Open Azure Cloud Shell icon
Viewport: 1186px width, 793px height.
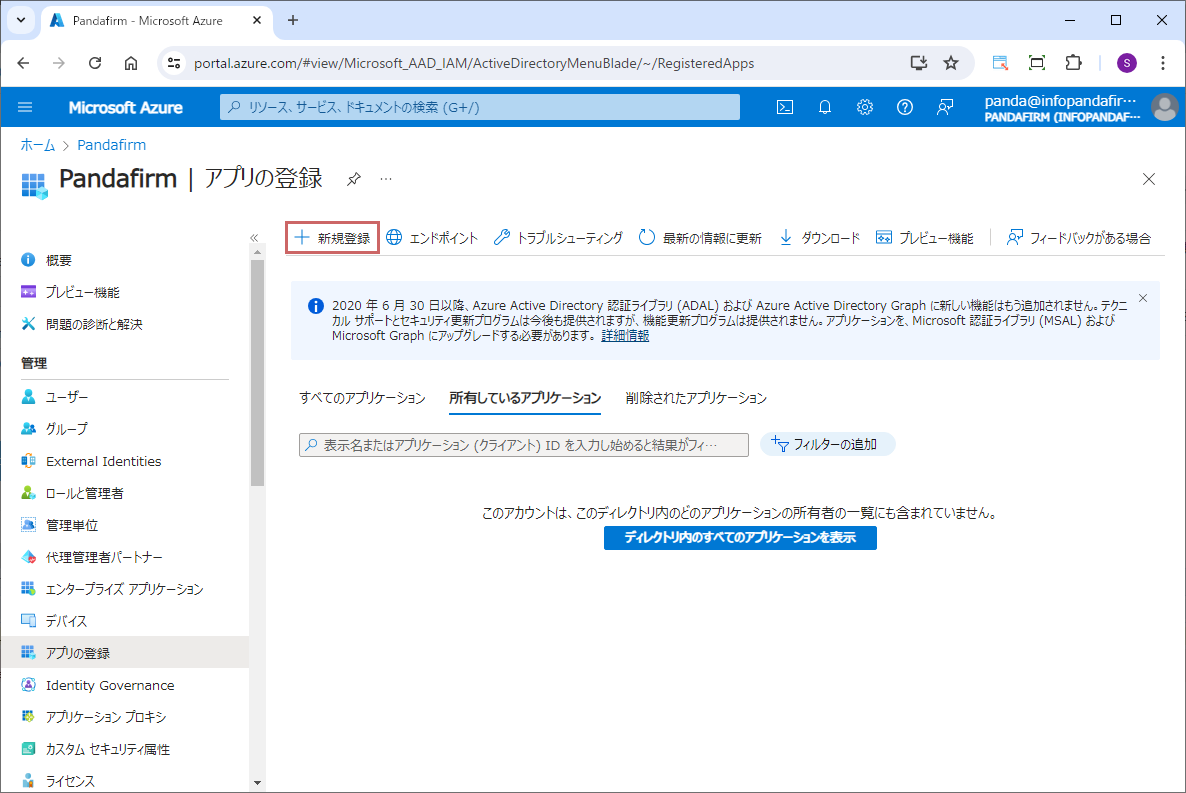tap(785, 107)
